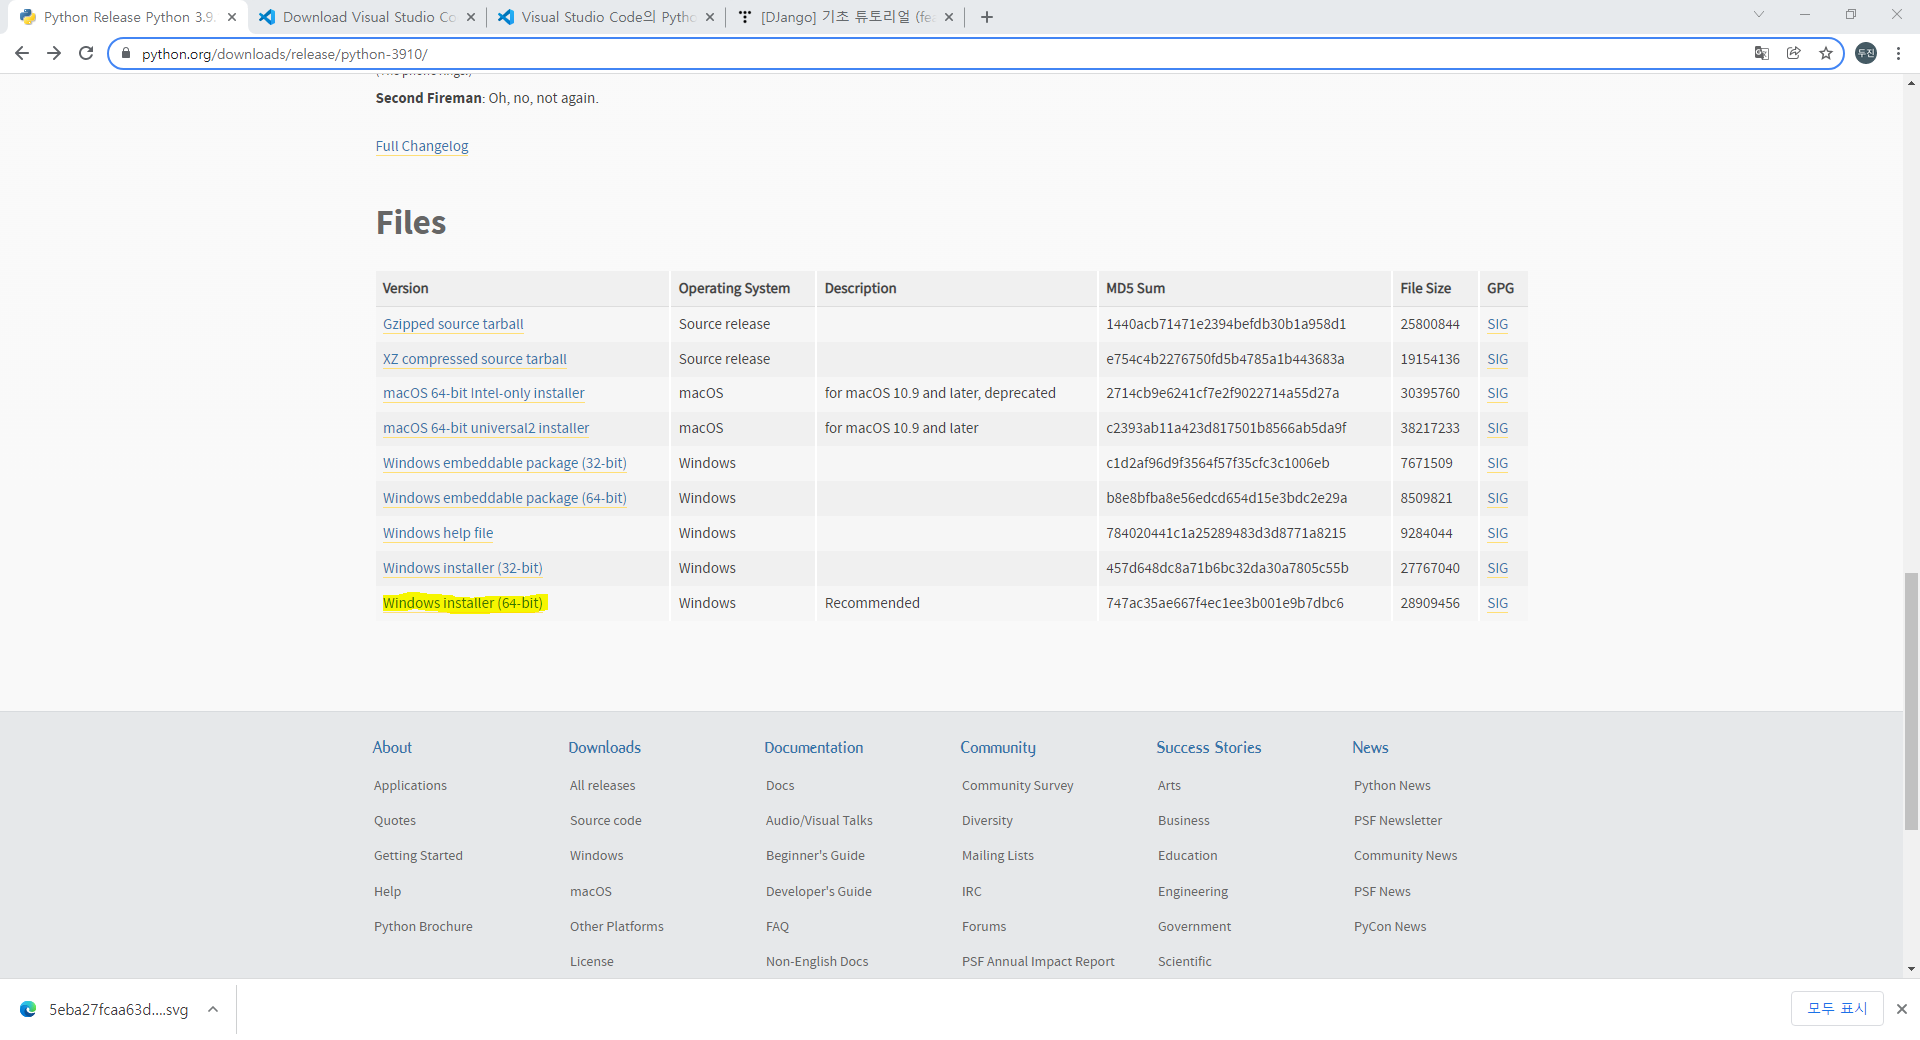This screenshot has width=1920, height=1040.
Task: Open Python Brochure footer link
Action: (x=423, y=926)
